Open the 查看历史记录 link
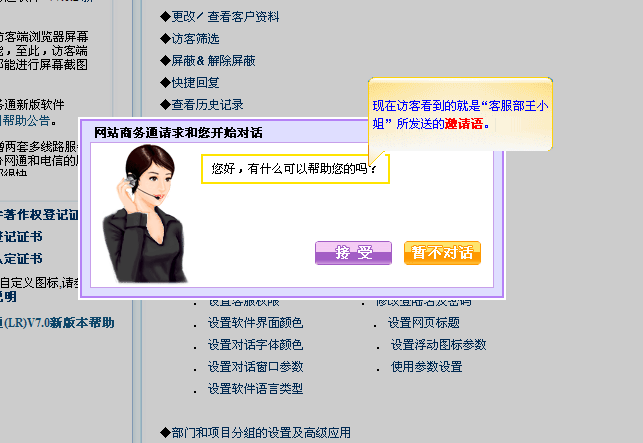Viewport: 643px width, 443px height. point(207,105)
